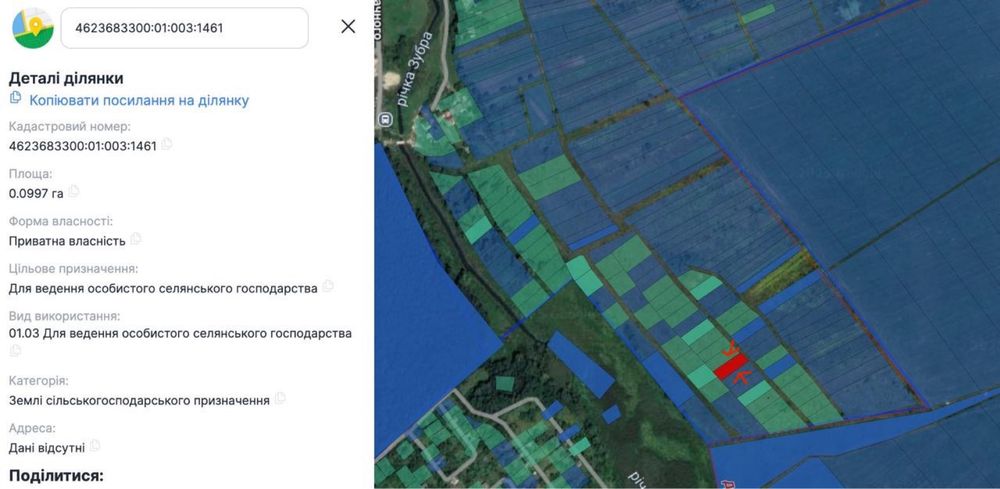This screenshot has height=489, width=1000.
Task: Click the 'Цільове призначення:' label
Action: coord(73,268)
